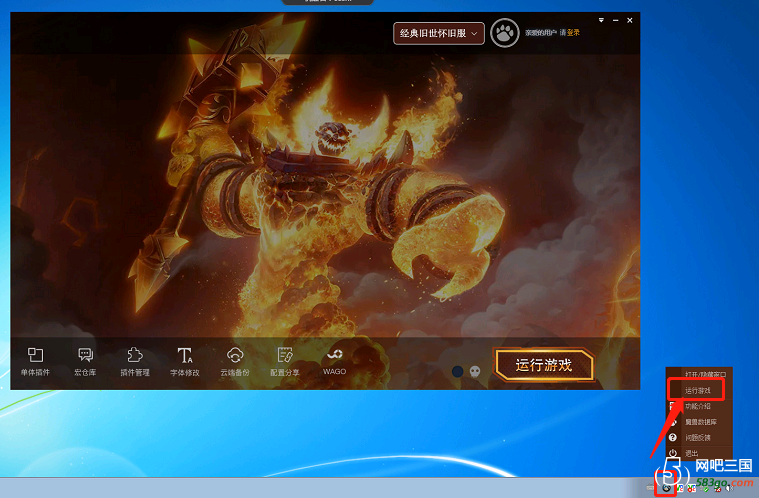Click the volume speaker tray icon
This screenshot has width=759, height=498.
(729, 488)
